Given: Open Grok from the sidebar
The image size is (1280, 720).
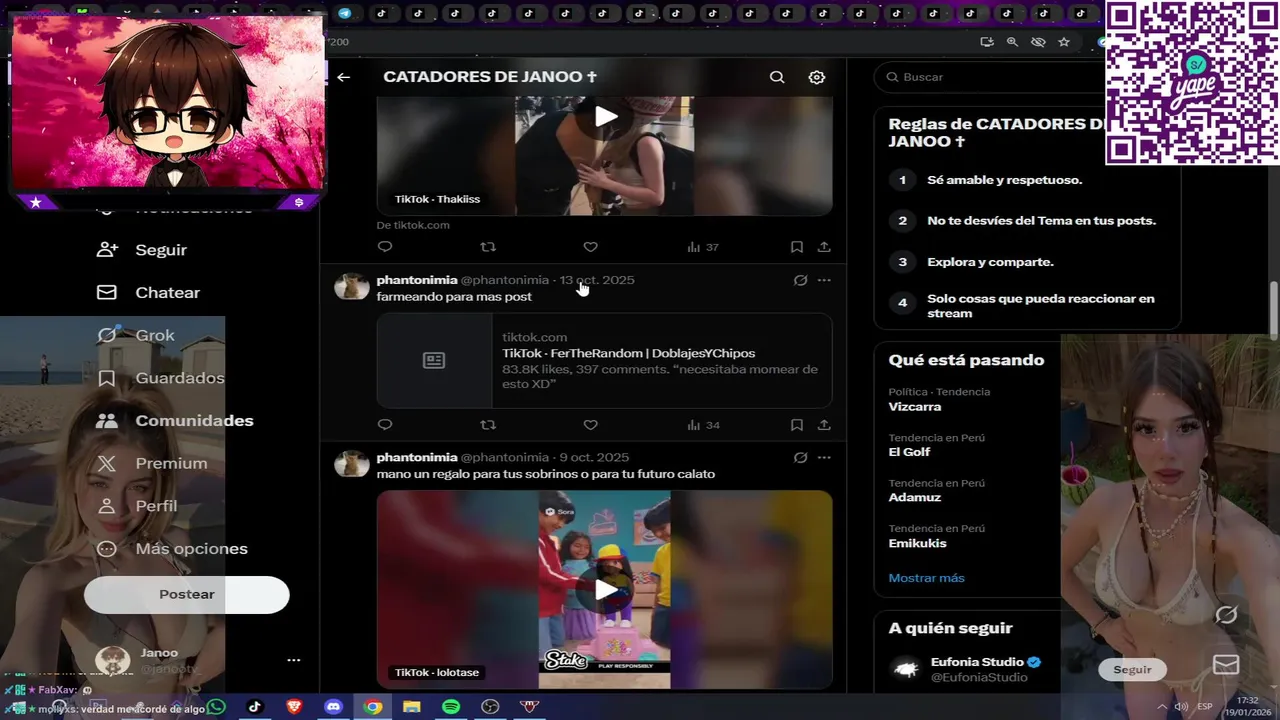Looking at the screenshot, I should pyautogui.click(x=136, y=336).
